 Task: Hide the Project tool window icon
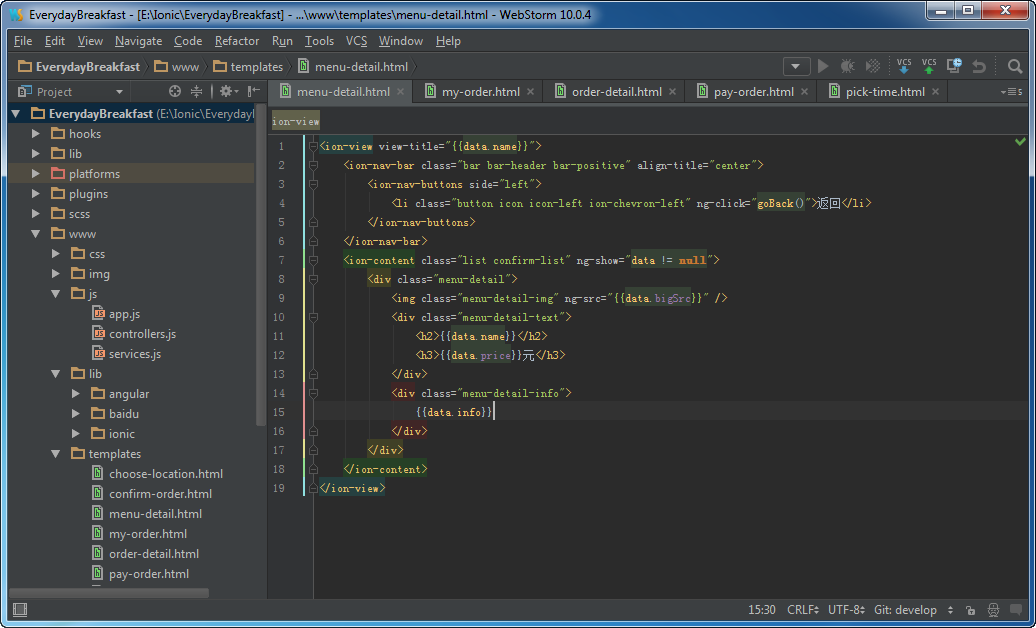pyautogui.click(x=254, y=91)
